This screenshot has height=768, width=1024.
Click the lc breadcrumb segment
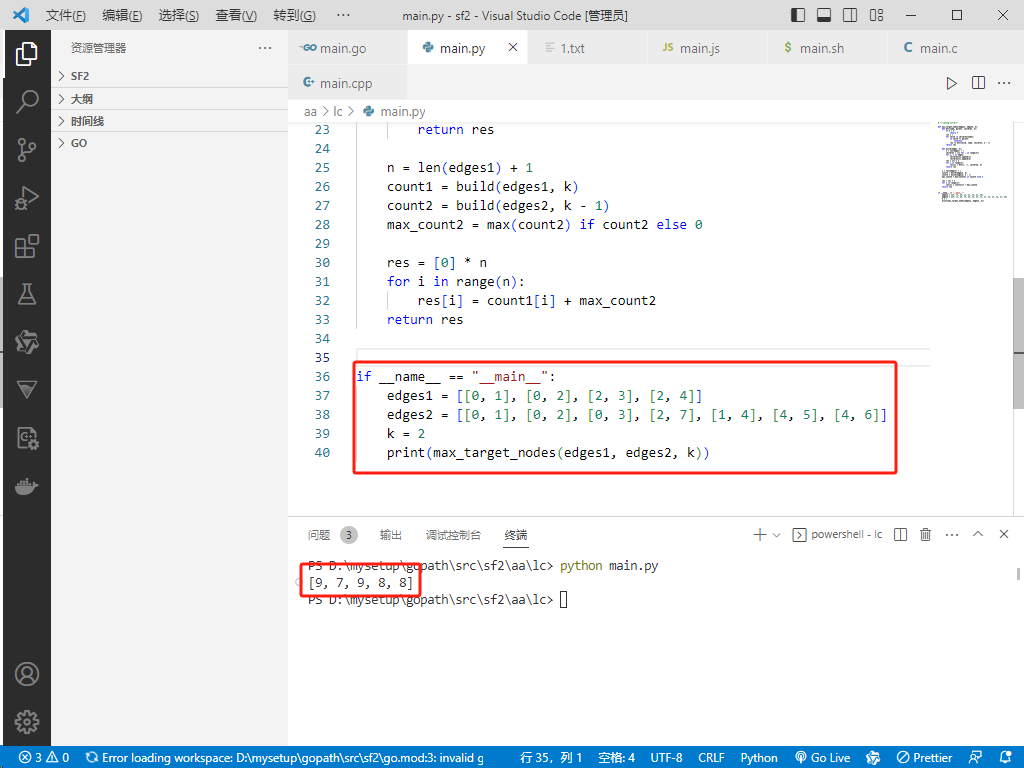pyautogui.click(x=338, y=112)
